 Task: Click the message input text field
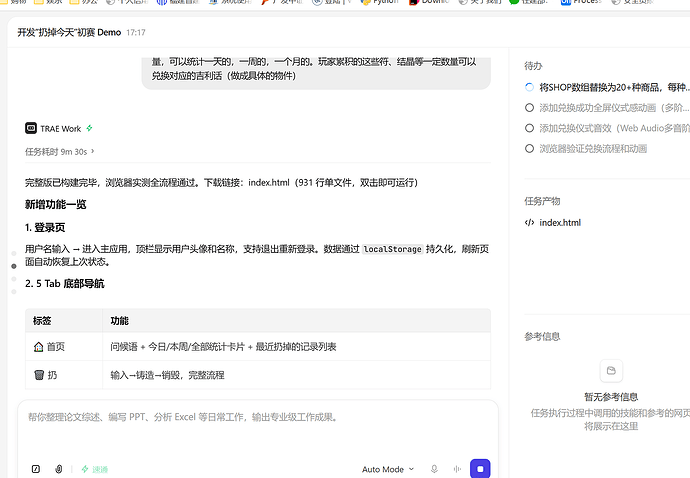pyautogui.click(x=258, y=429)
